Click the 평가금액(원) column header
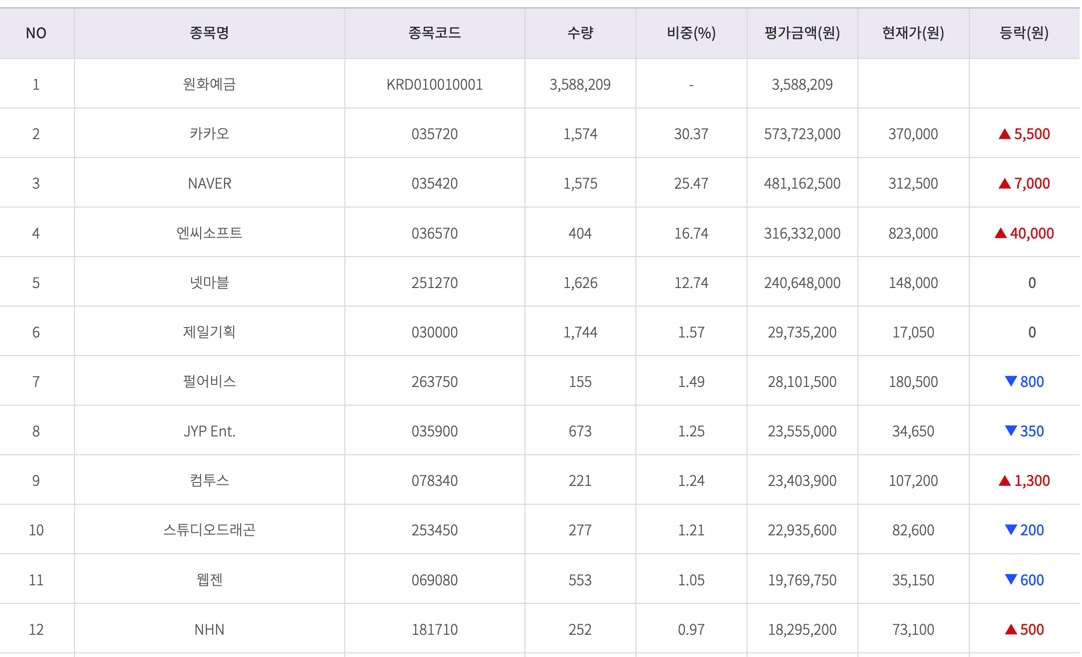Image resolution: width=1082 pixels, height=657 pixels. pyautogui.click(x=802, y=32)
